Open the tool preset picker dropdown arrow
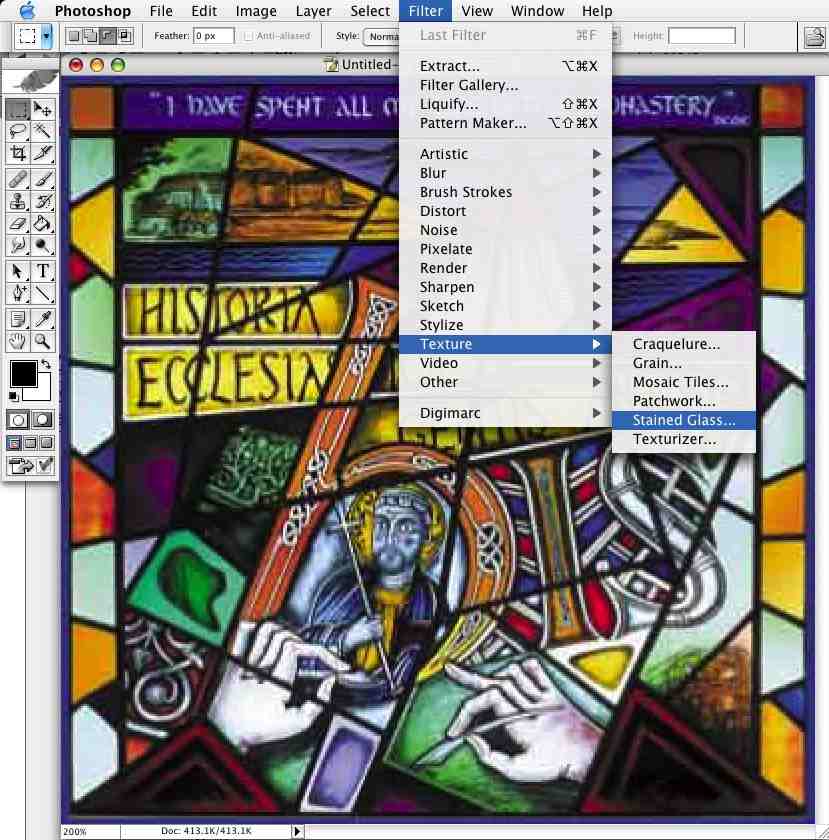829x840 pixels. click(x=47, y=36)
